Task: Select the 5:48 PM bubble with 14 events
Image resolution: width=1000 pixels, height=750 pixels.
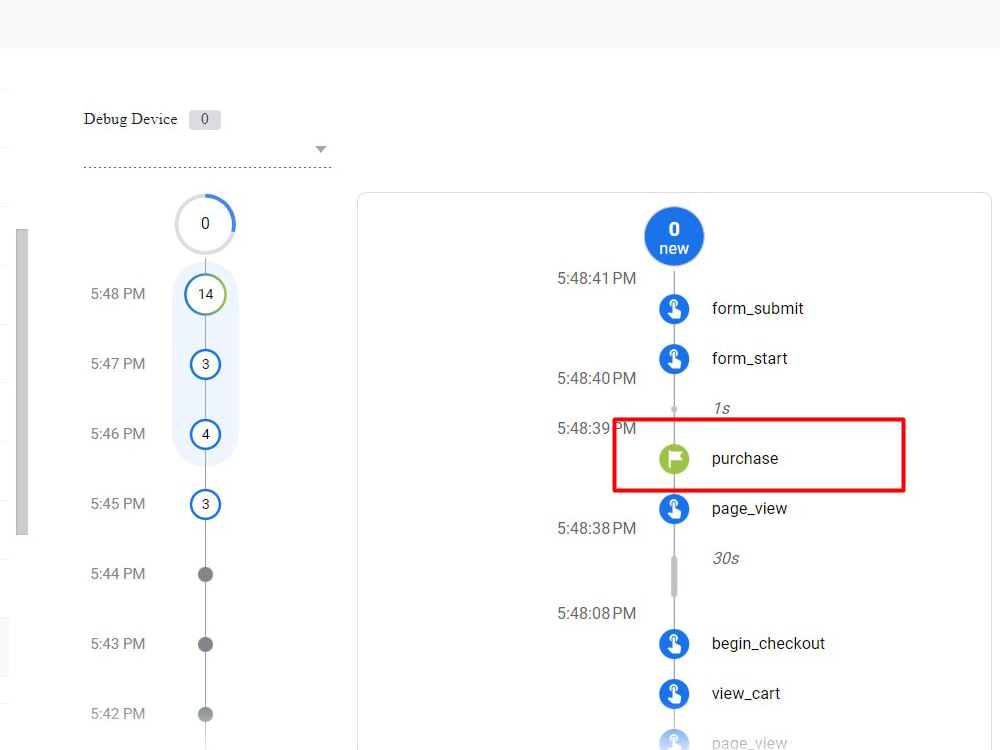Action: (205, 294)
